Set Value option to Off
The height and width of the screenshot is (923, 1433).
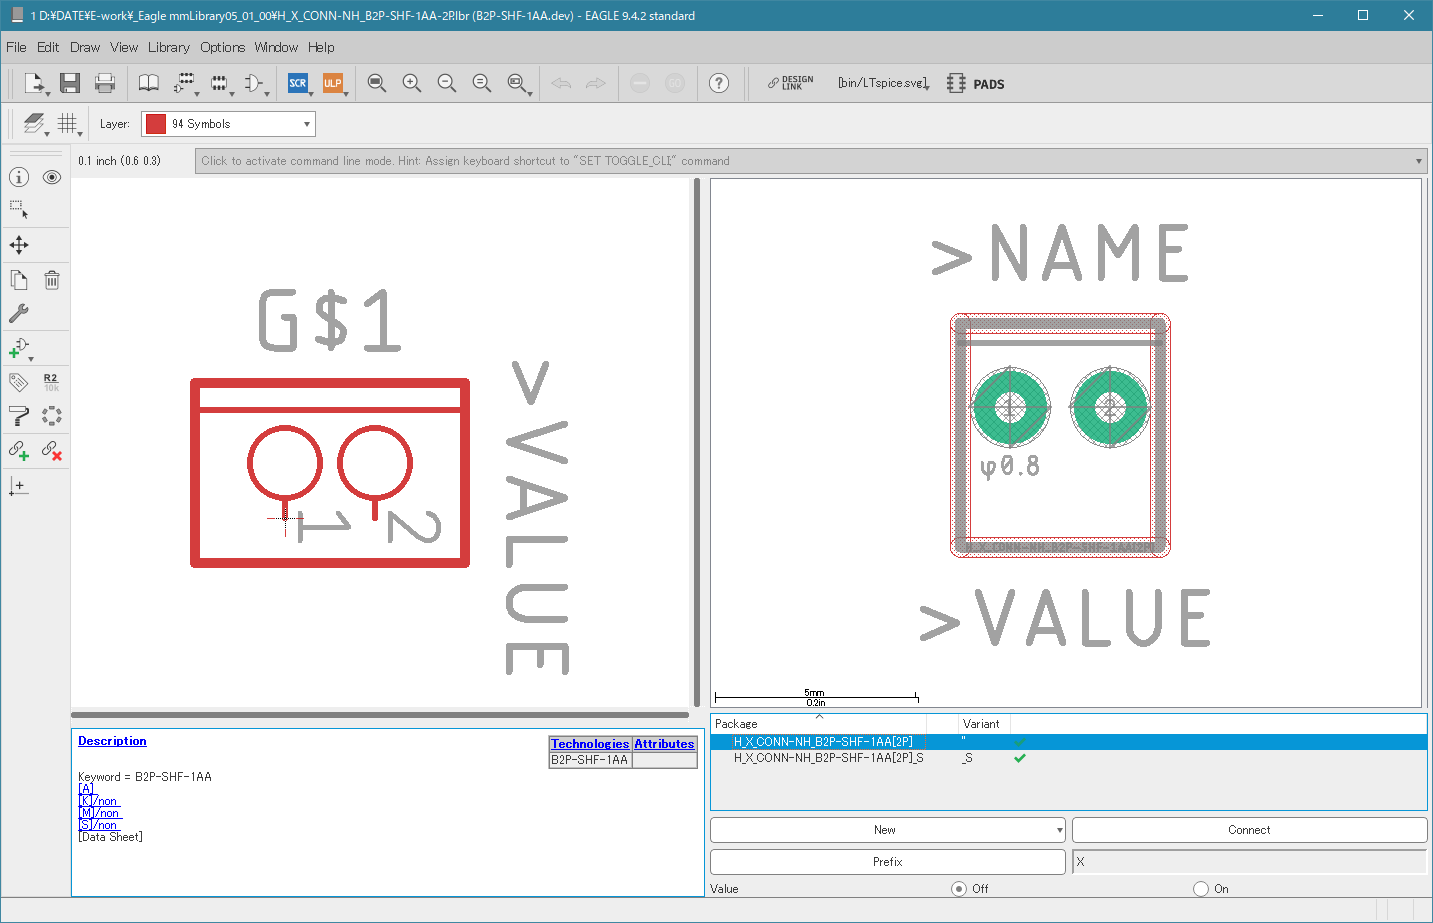959,888
